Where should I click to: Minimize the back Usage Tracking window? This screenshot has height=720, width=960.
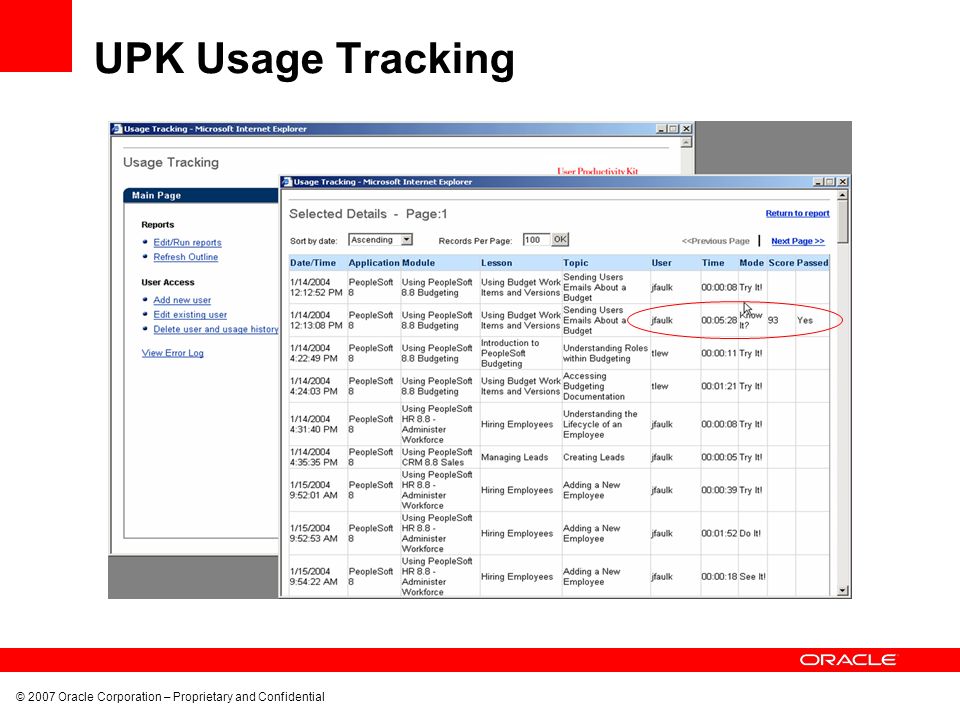pos(661,129)
